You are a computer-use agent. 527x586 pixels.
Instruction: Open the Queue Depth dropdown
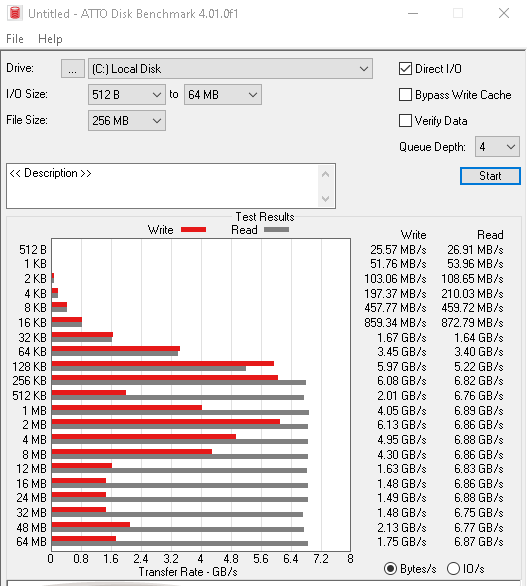pos(497,146)
